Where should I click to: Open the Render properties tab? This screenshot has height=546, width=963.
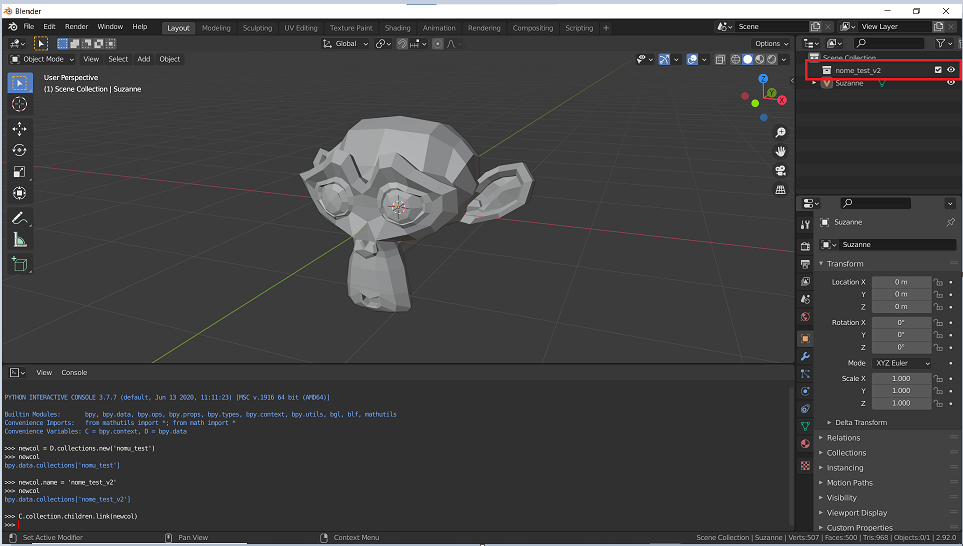click(x=805, y=246)
